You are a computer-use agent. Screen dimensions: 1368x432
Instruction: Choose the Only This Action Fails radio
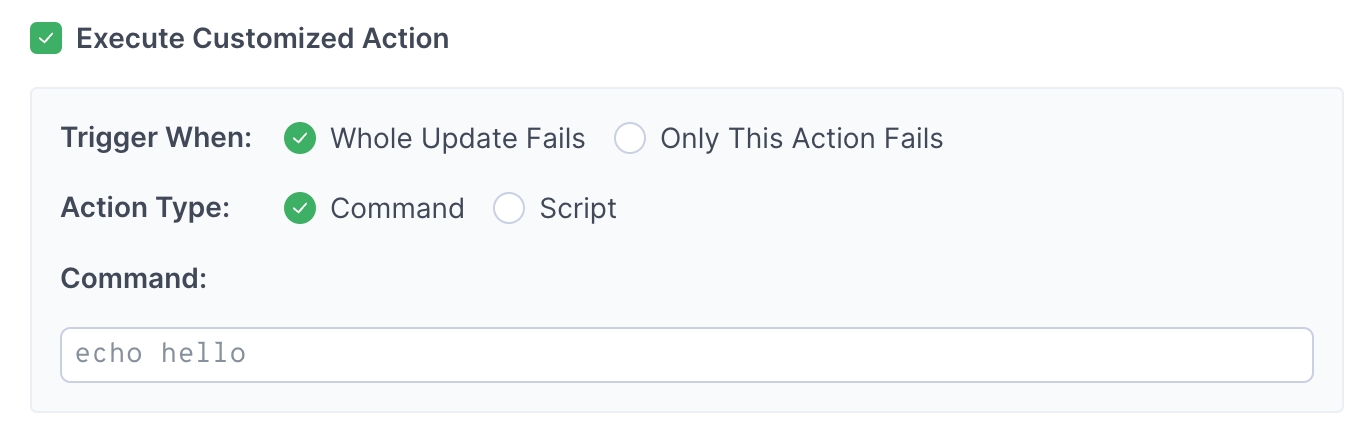click(x=630, y=138)
